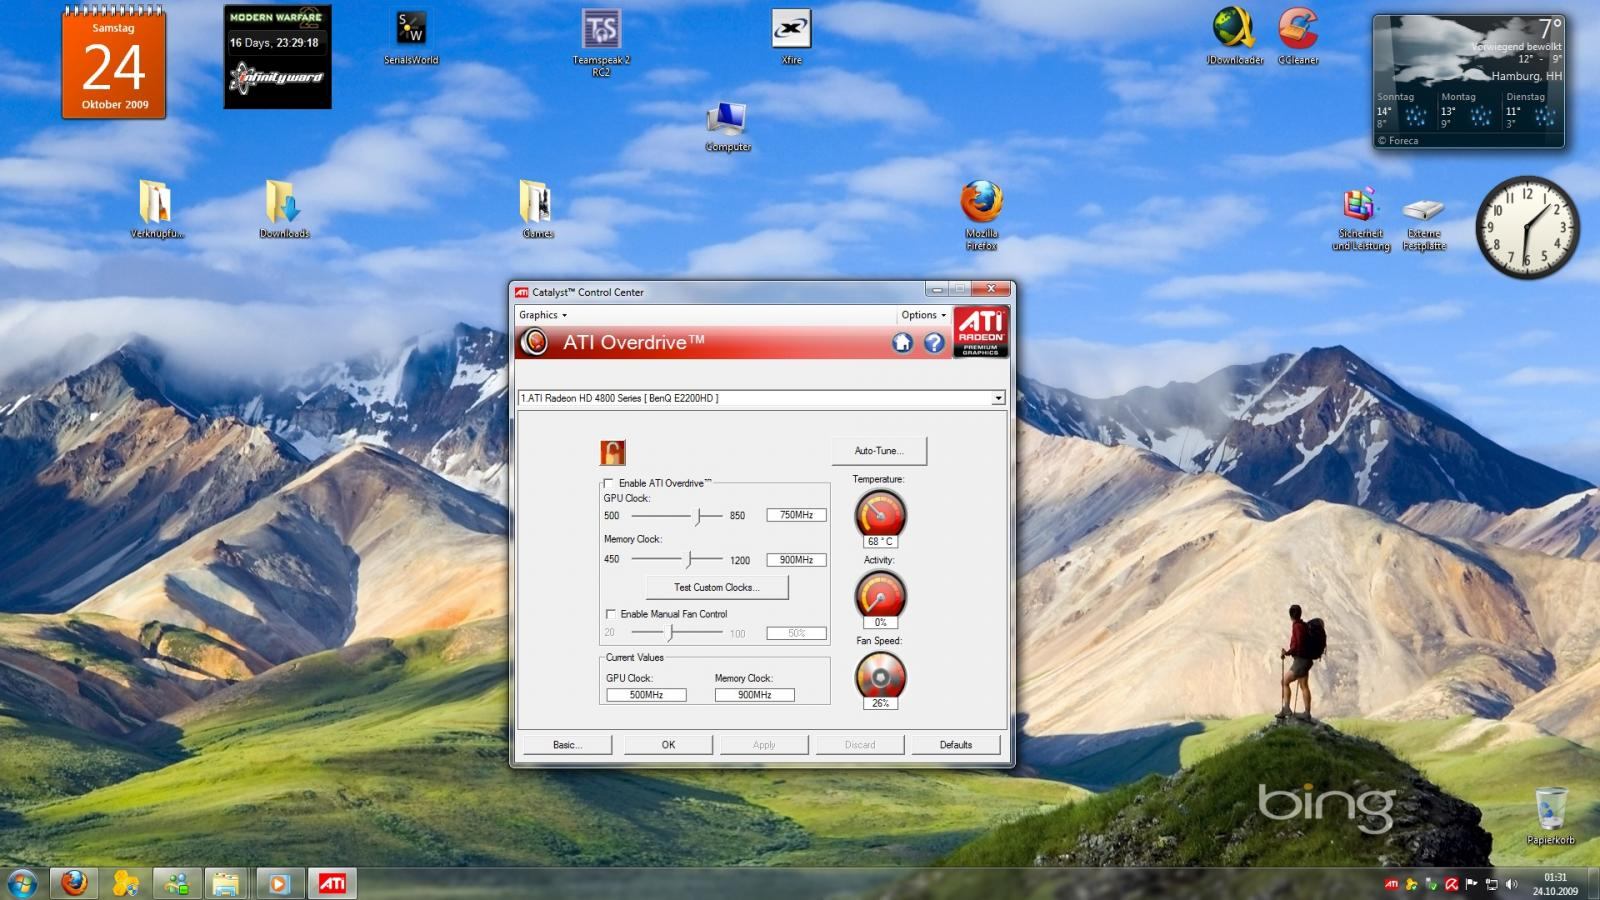Open Windows Explorer taskbar icon
Image resolution: width=1600 pixels, height=900 pixels.
click(226, 884)
